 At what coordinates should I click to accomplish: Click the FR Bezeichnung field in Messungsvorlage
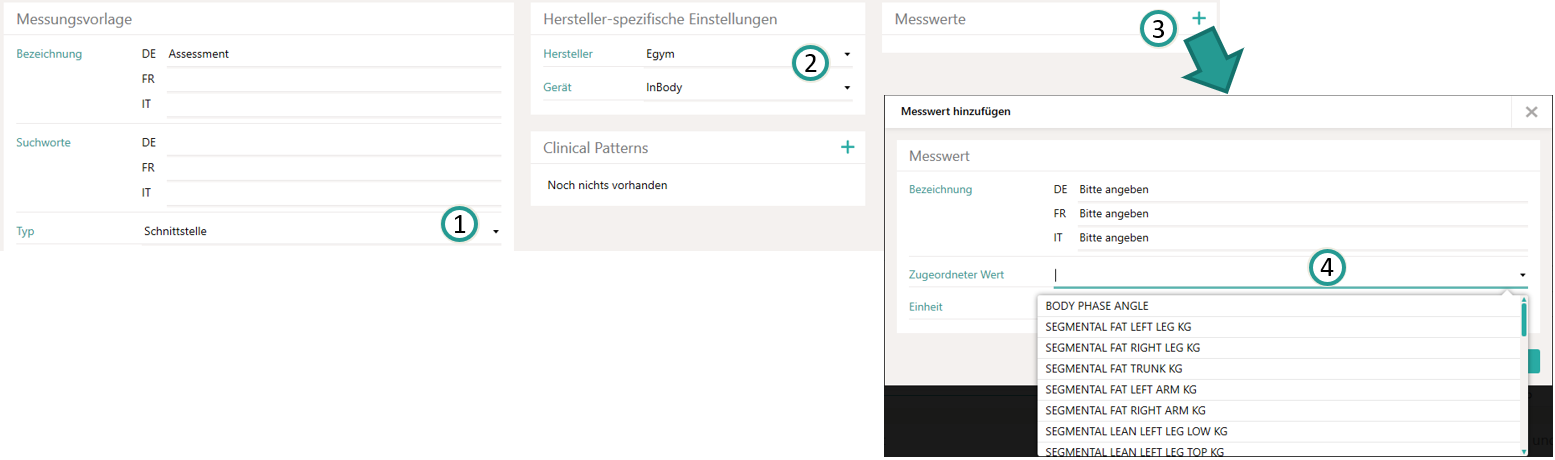pyautogui.click(x=334, y=79)
